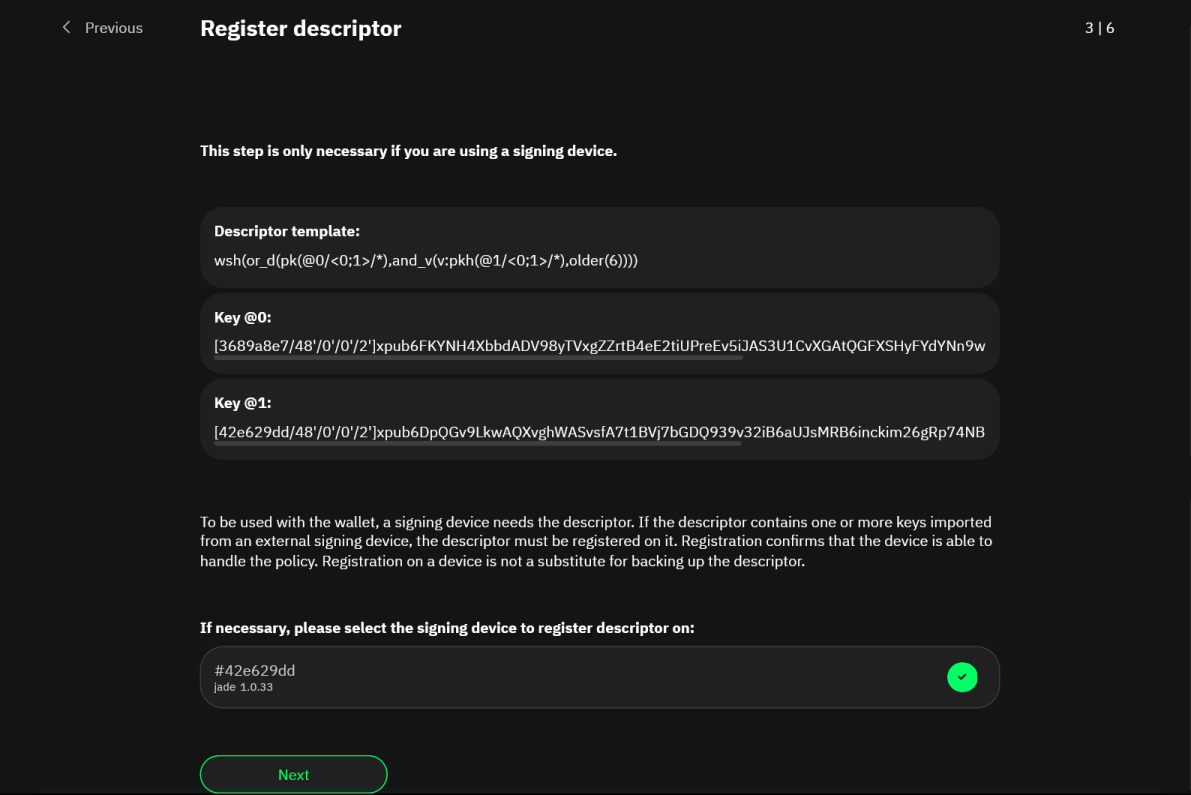
Task: Select the Key @0 xpub text
Action: 600,345
